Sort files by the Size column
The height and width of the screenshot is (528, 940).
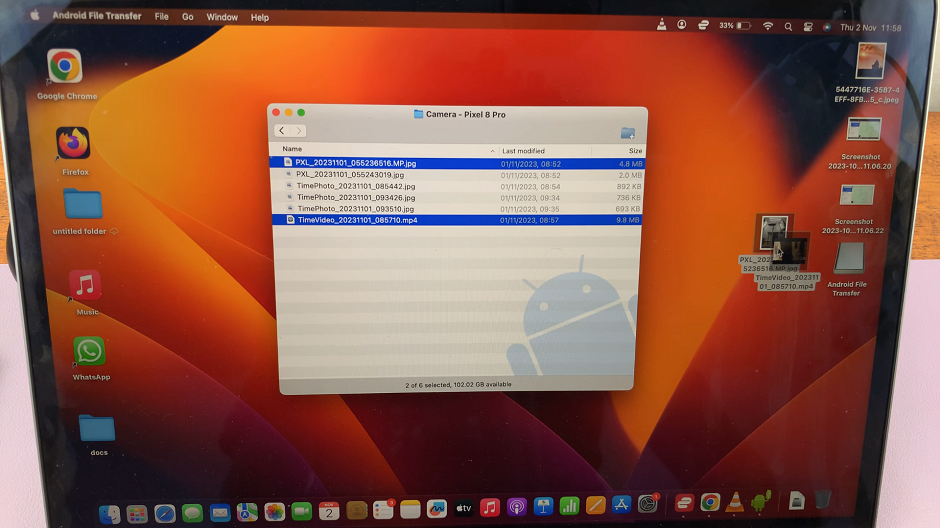pos(635,151)
